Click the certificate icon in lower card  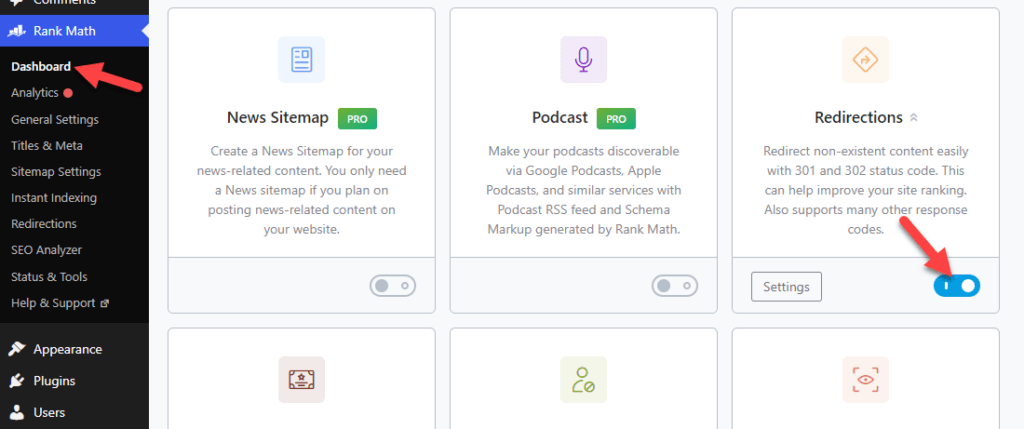(x=301, y=379)
